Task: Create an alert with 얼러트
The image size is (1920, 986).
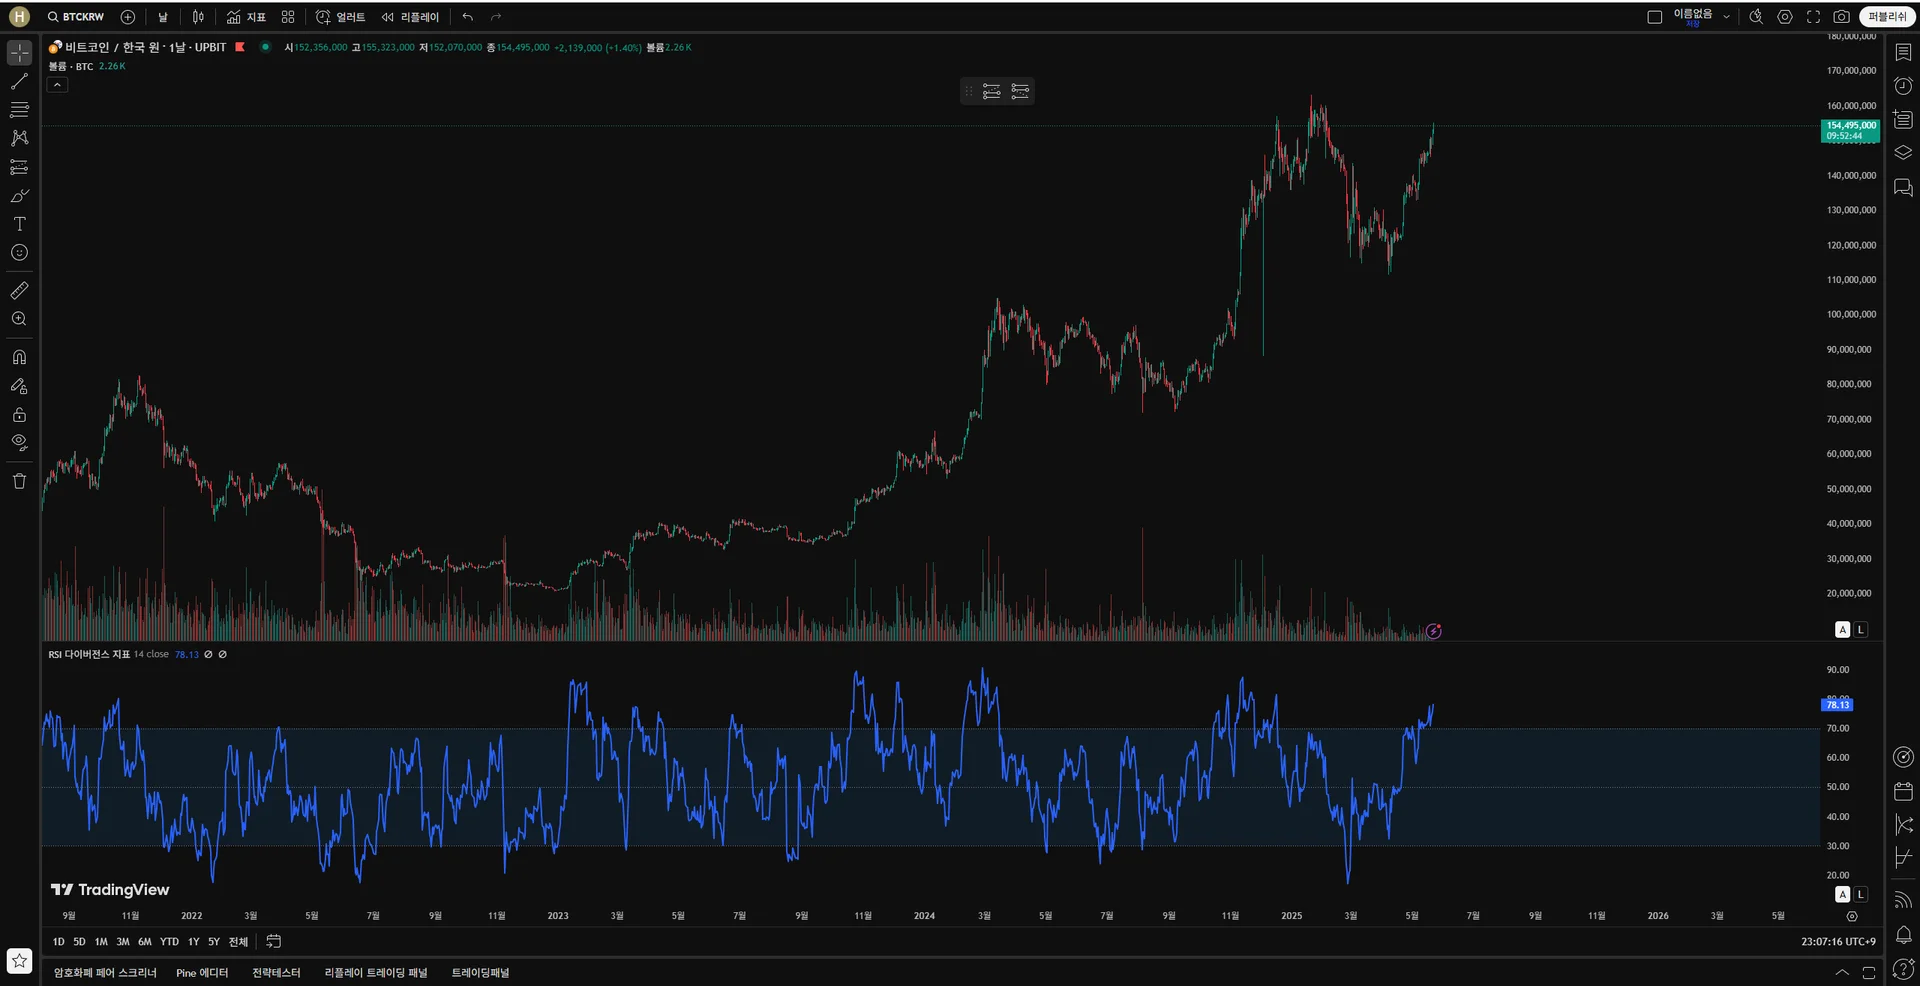Action: click(x=341, y=17)
